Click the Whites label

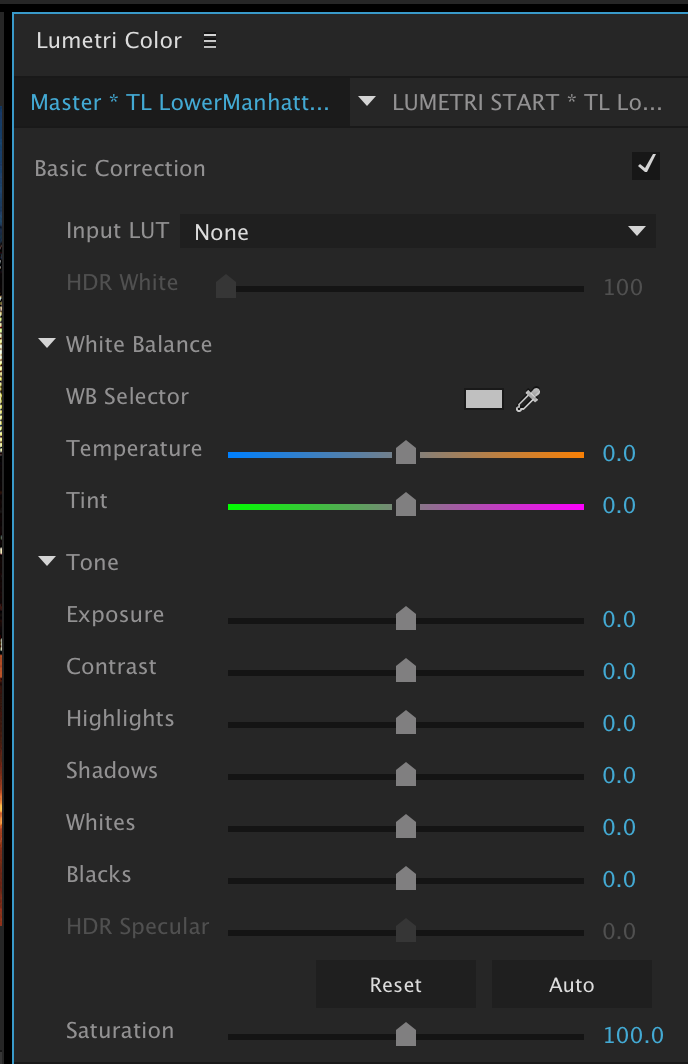(100, 822)
